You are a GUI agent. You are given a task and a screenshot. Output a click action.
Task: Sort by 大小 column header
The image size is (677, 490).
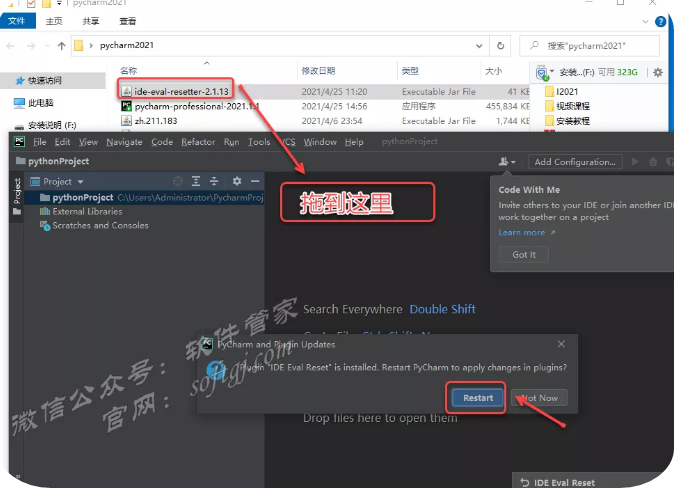[494, 71]
